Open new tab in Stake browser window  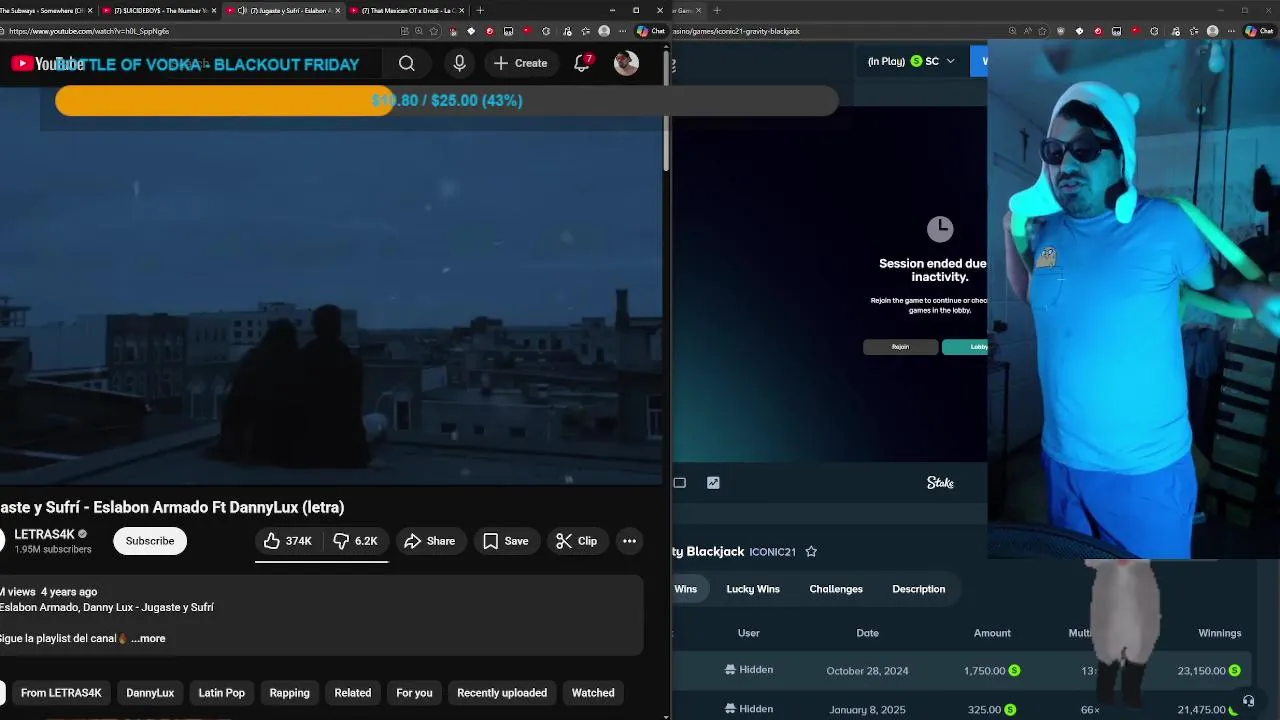[x=717, y=10]
